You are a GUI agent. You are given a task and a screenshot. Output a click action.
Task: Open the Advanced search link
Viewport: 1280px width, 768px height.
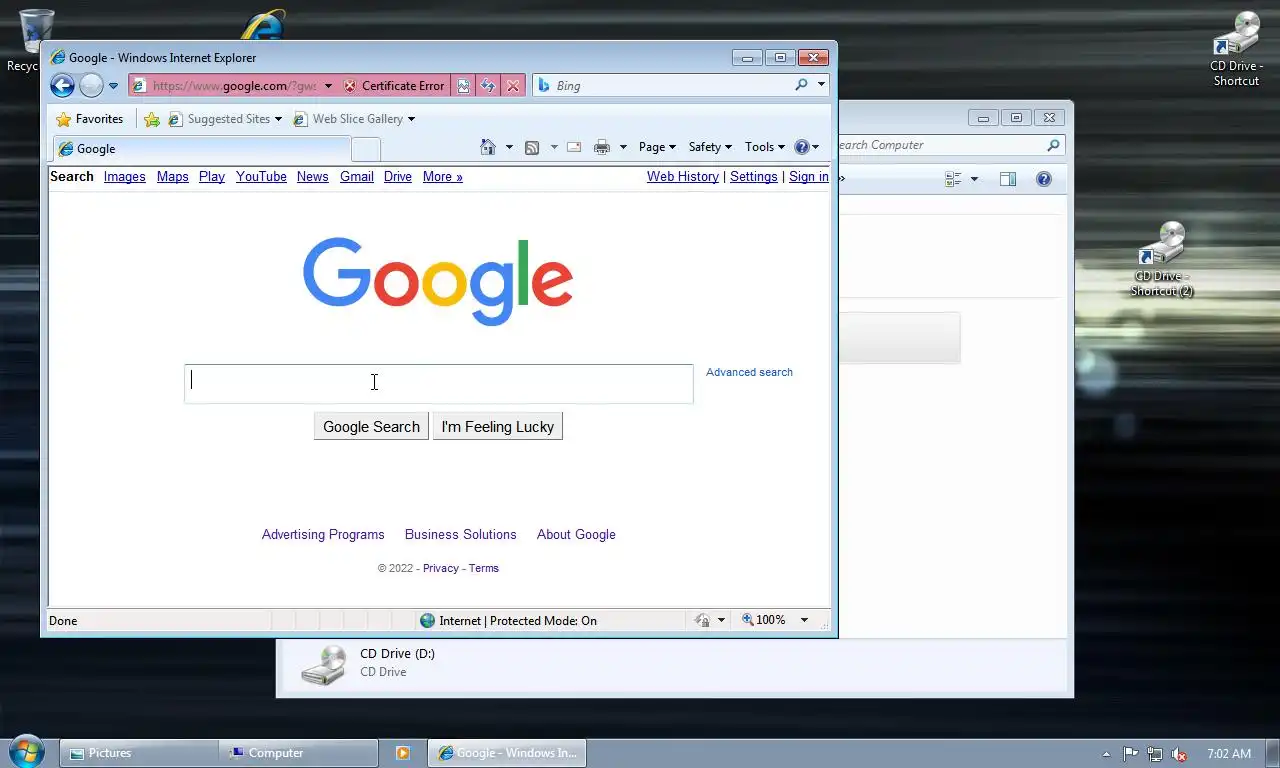749,372
